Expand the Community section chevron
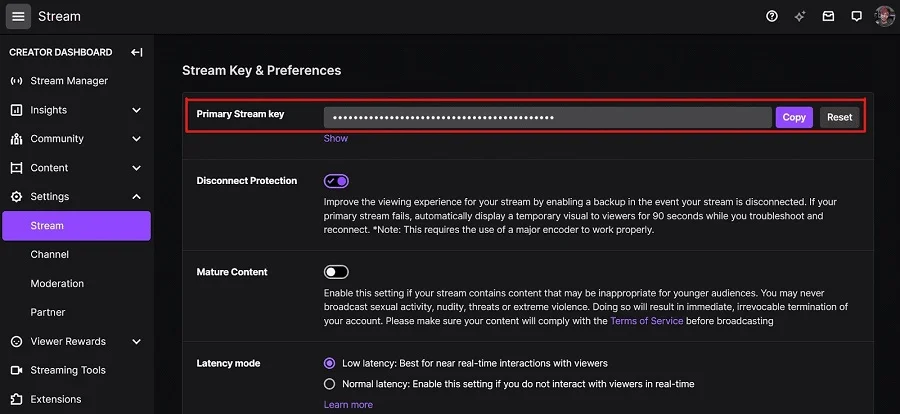This screenshot has width=900, height=414. 137,139
